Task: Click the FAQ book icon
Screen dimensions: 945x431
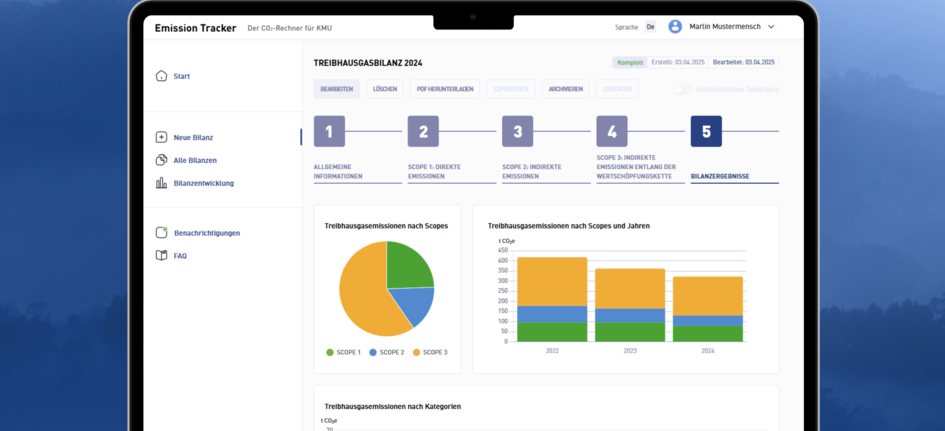Action: (x=161, y=256)
